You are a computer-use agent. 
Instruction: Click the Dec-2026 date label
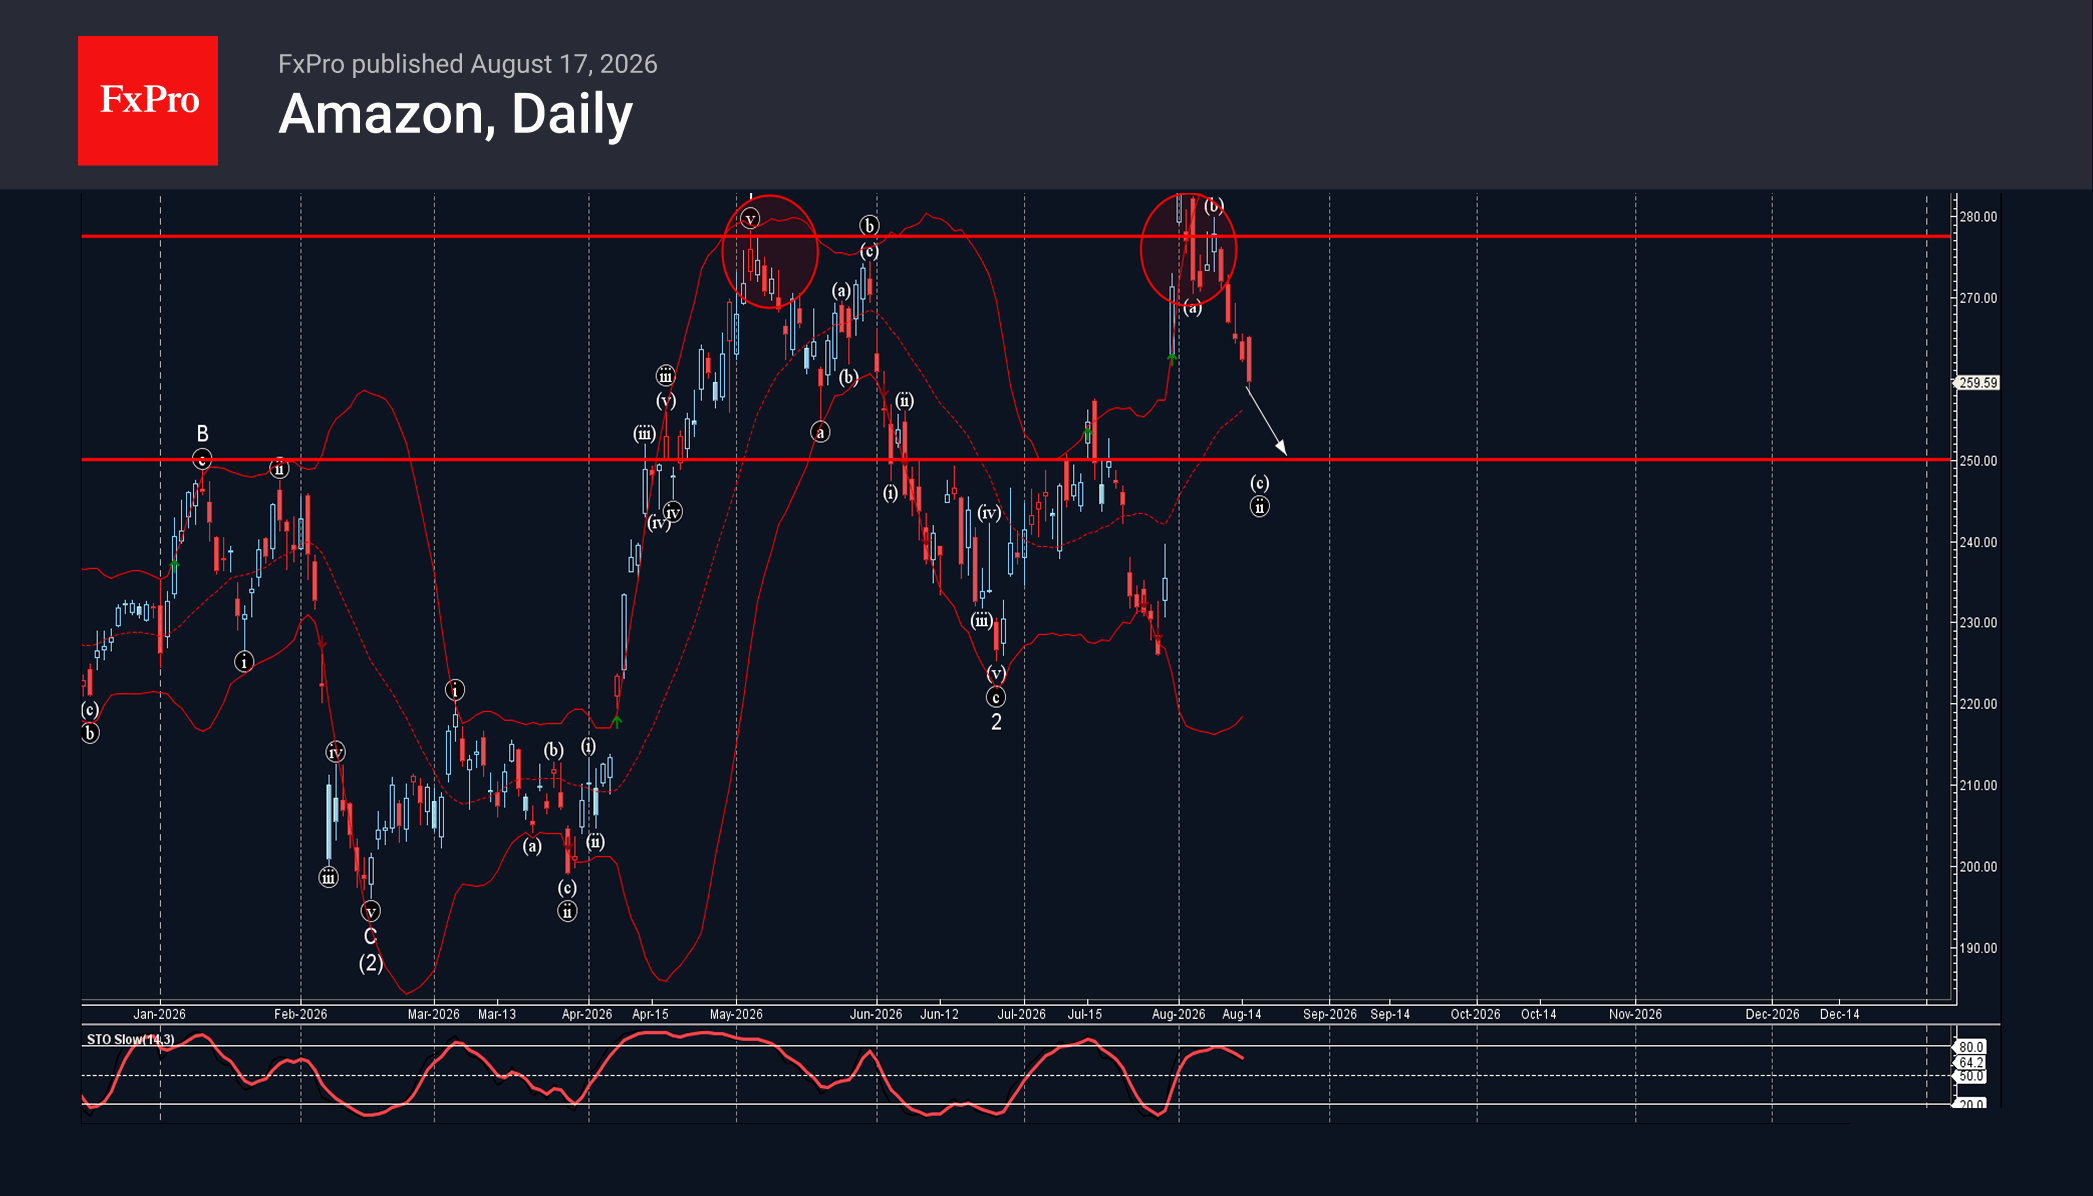[1773, 1014]
